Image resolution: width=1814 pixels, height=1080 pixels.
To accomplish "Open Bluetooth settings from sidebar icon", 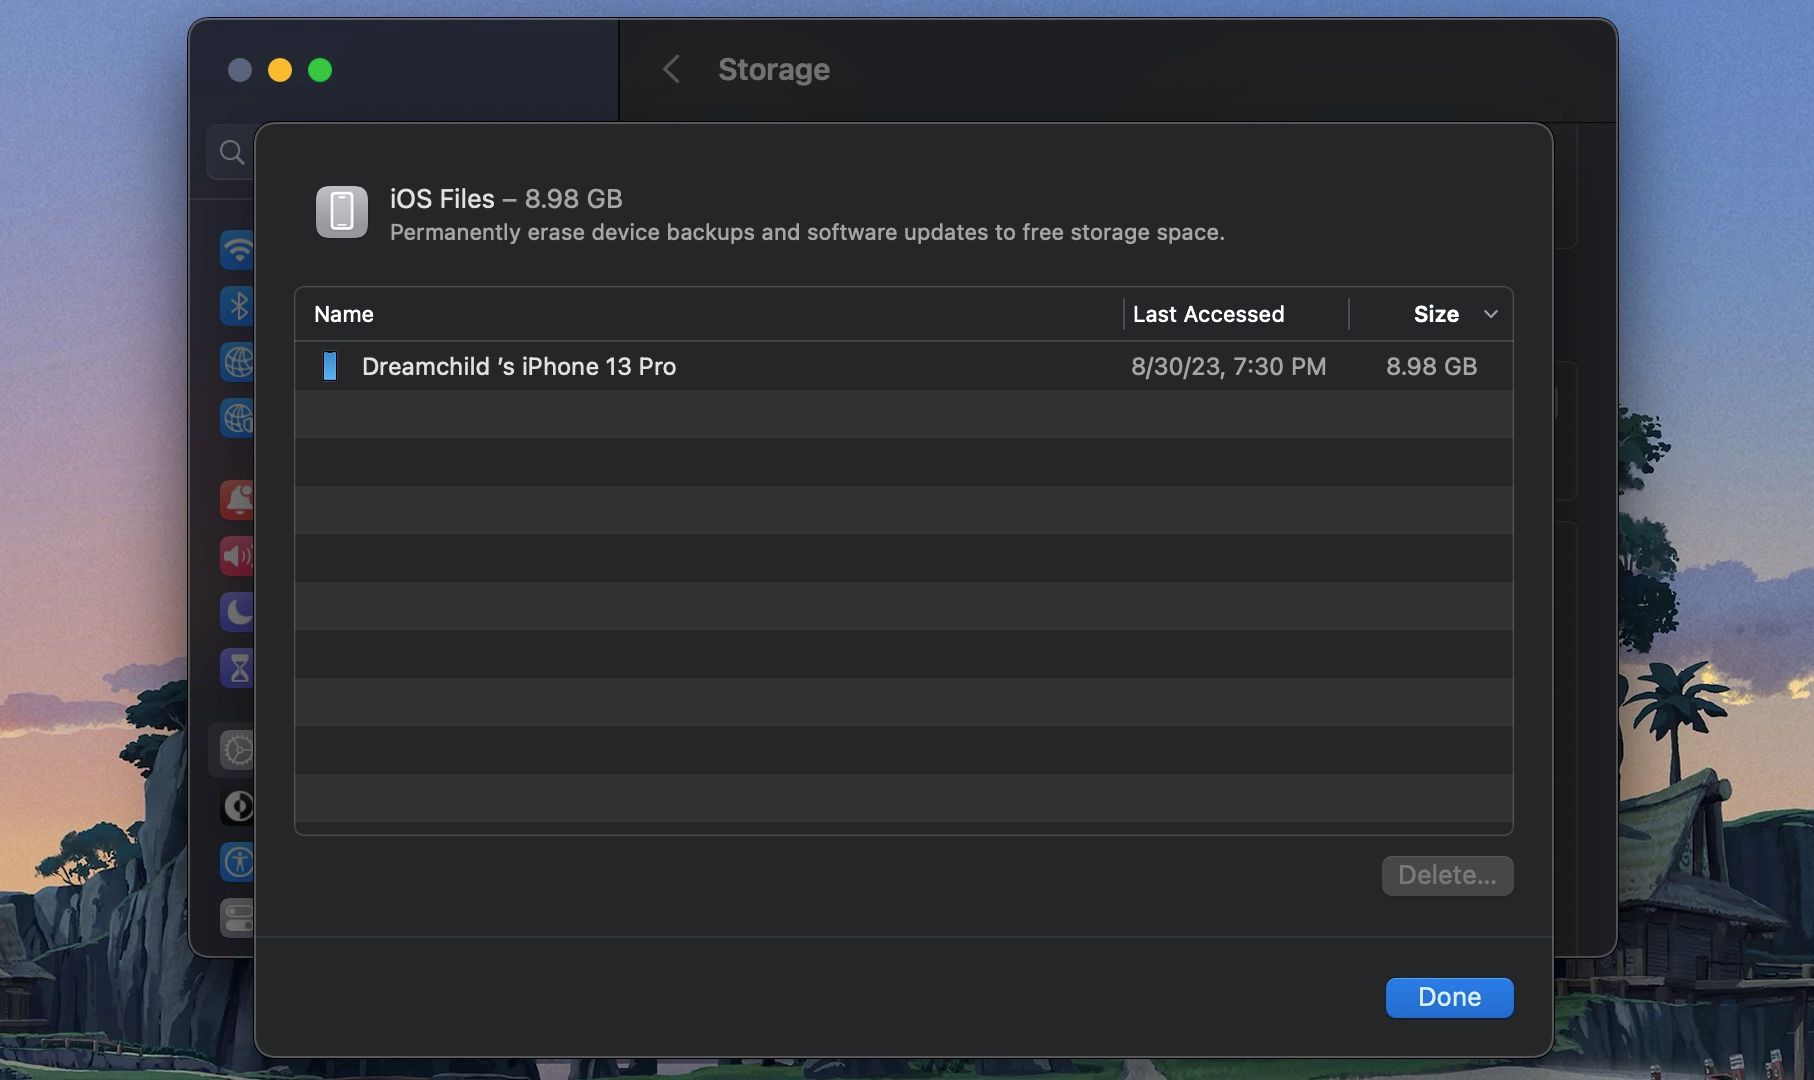I will pos(237,305).
